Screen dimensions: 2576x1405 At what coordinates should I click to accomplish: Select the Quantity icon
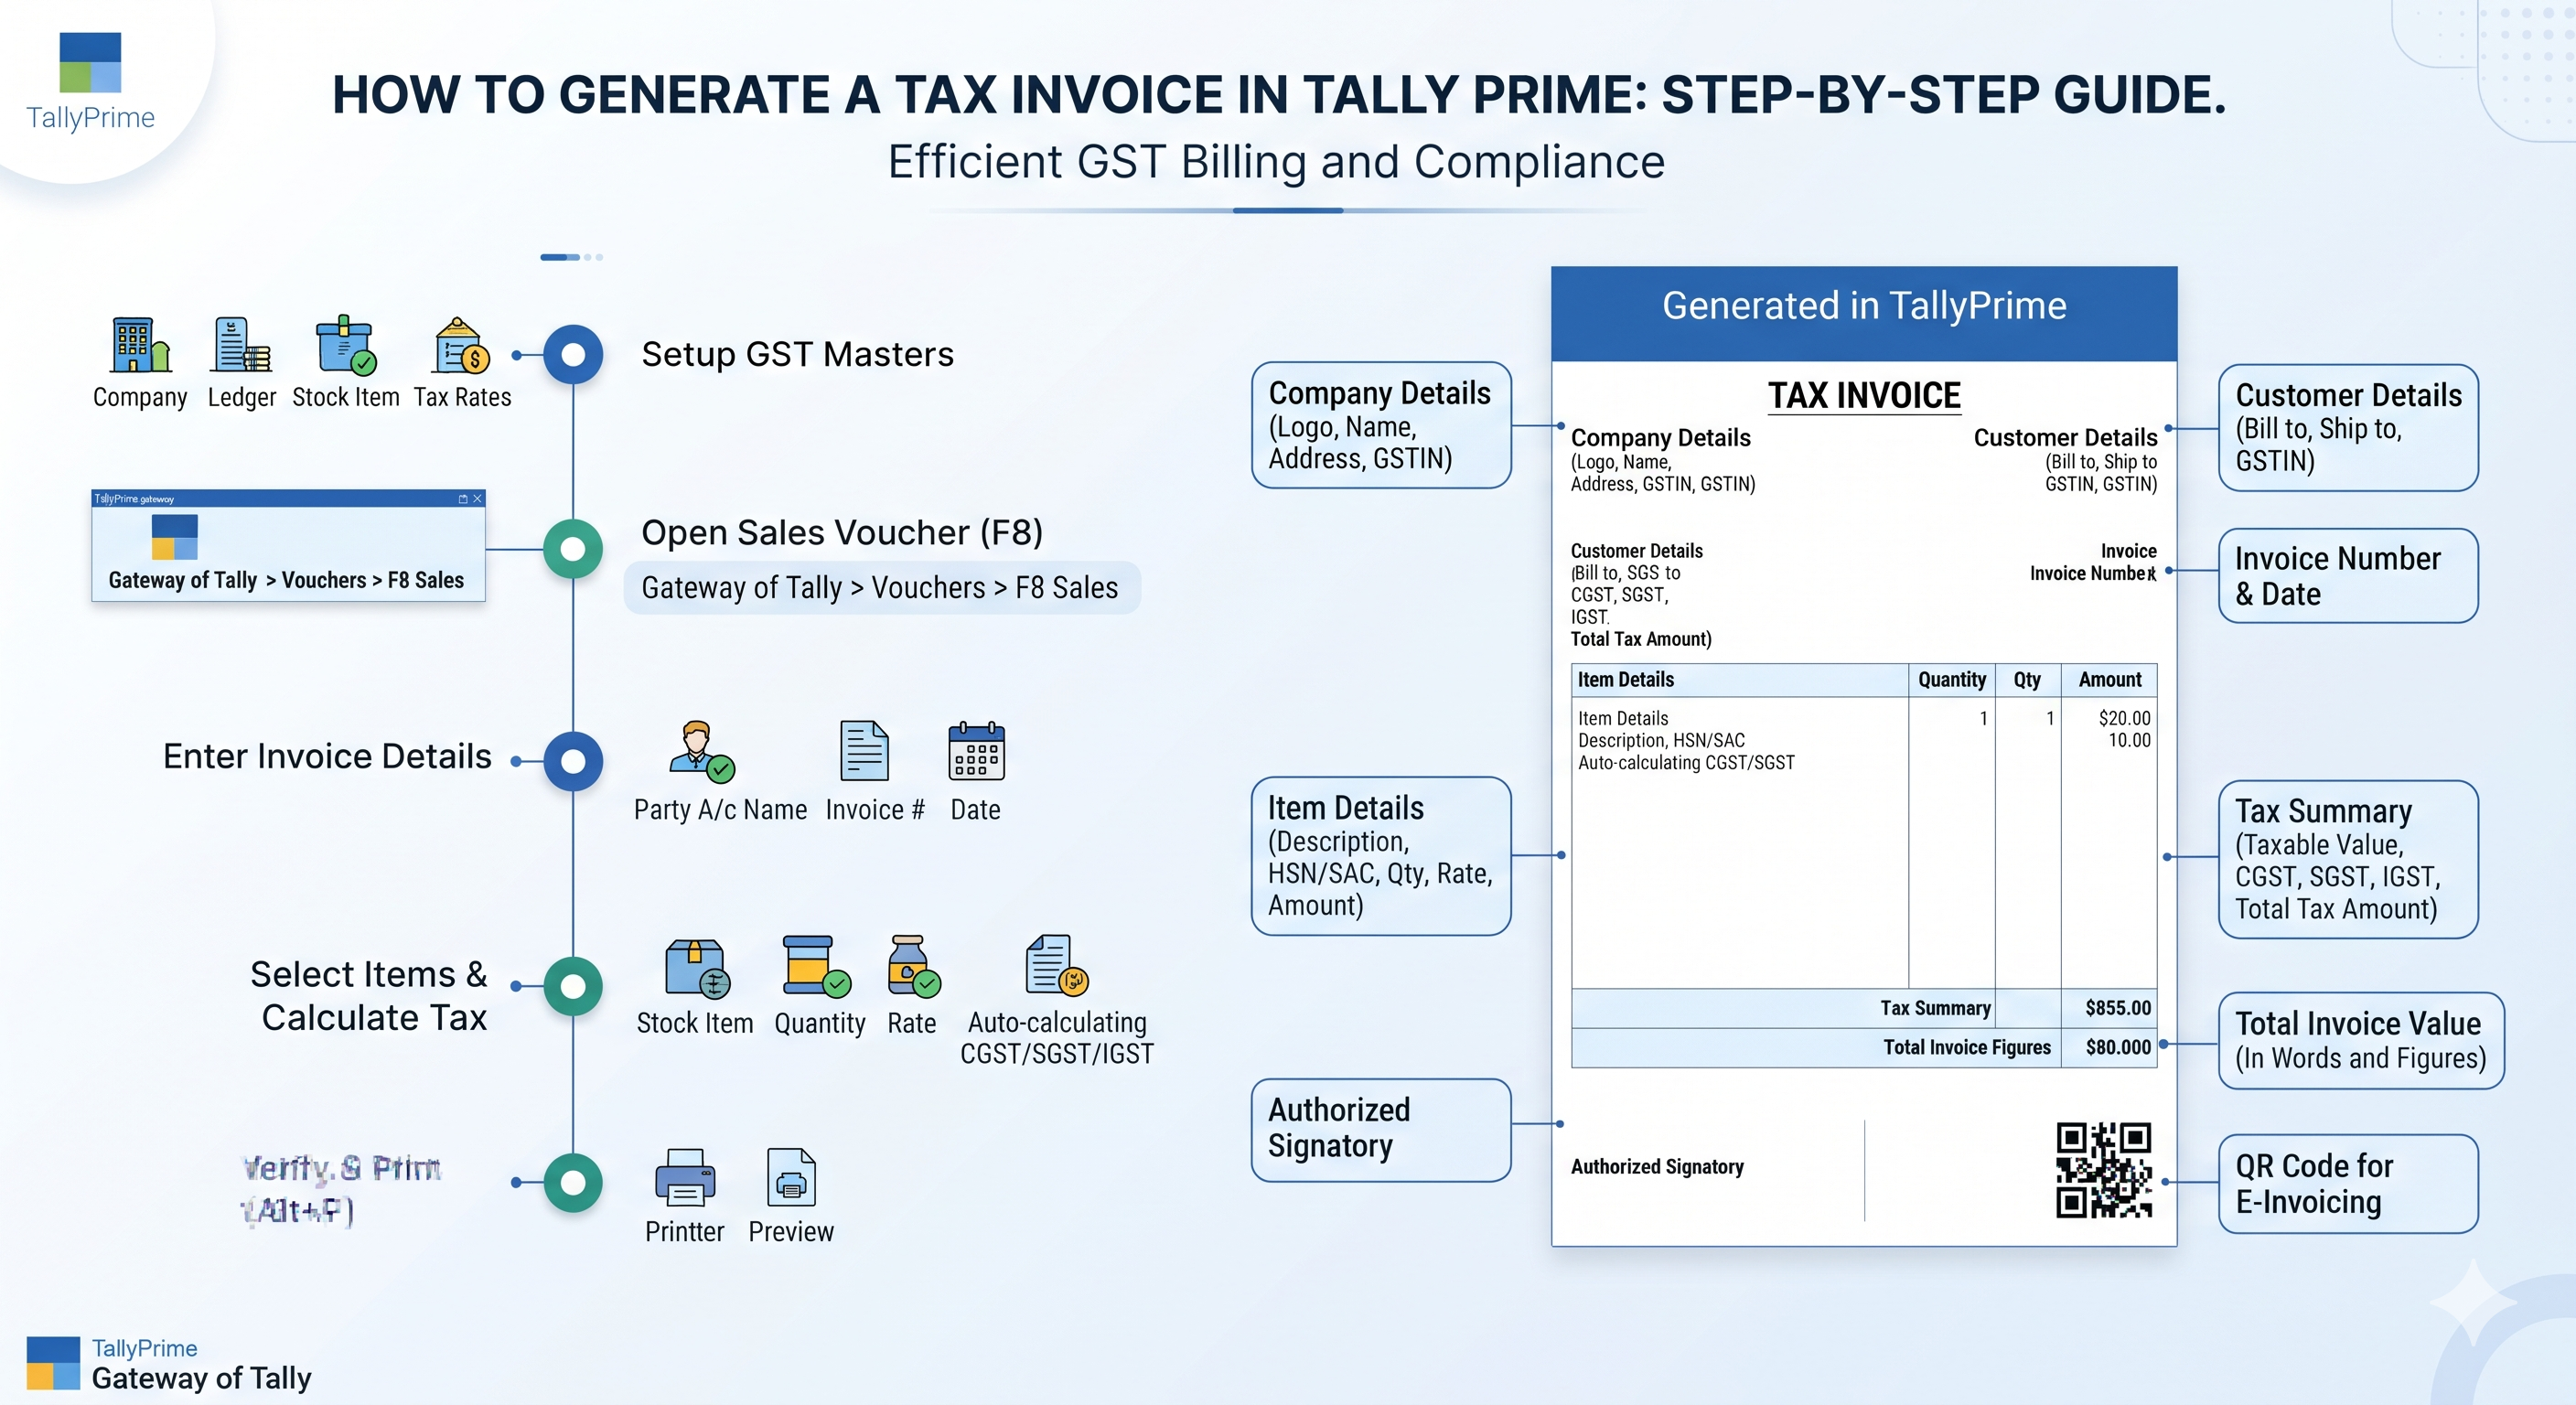point(816,966)
